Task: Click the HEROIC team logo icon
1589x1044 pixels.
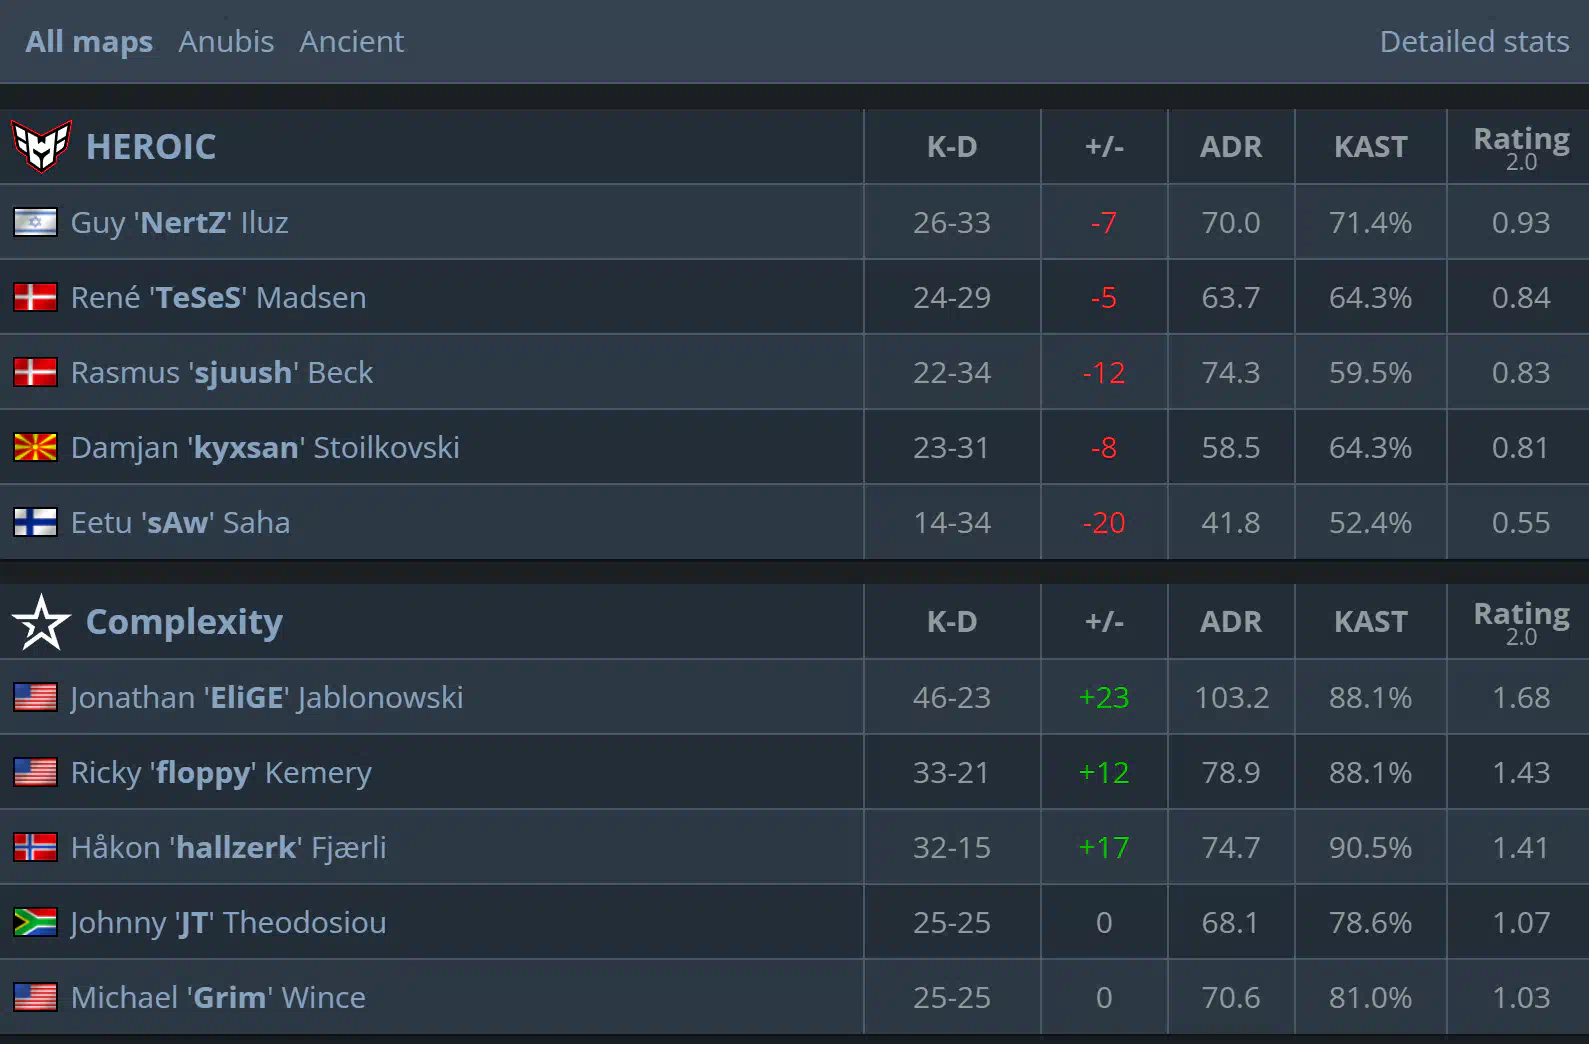Action: click(41, 147)
